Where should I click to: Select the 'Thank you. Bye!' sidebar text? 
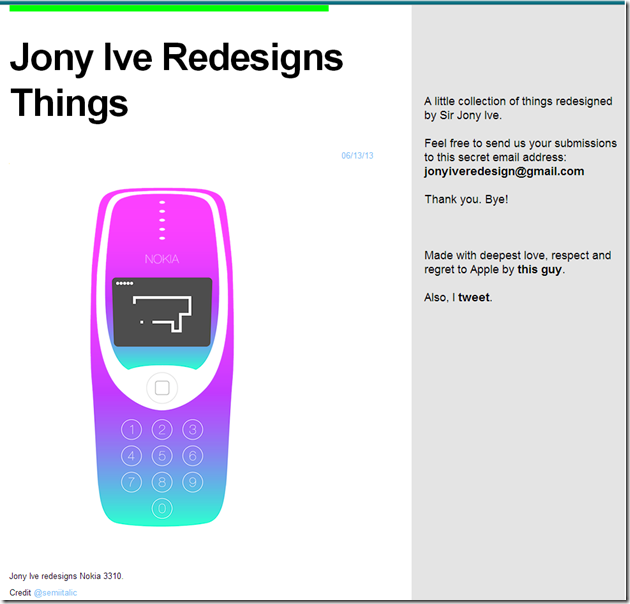[466, 199]
